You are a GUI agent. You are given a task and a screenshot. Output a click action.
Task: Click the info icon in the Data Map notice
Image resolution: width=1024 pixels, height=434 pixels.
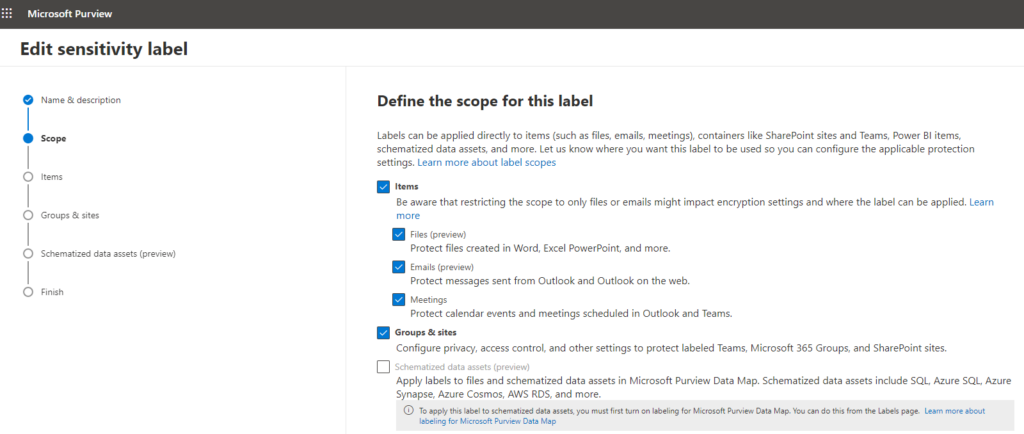[x=409, y=411]
